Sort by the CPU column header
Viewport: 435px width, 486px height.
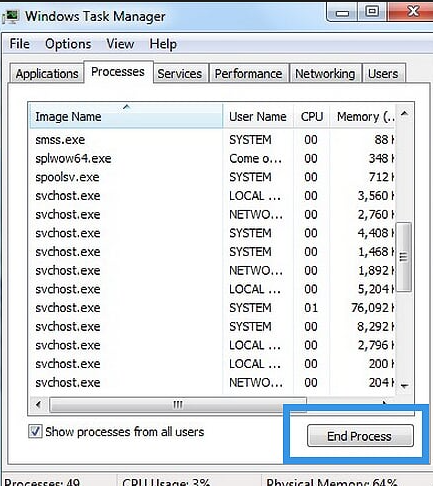311,116
